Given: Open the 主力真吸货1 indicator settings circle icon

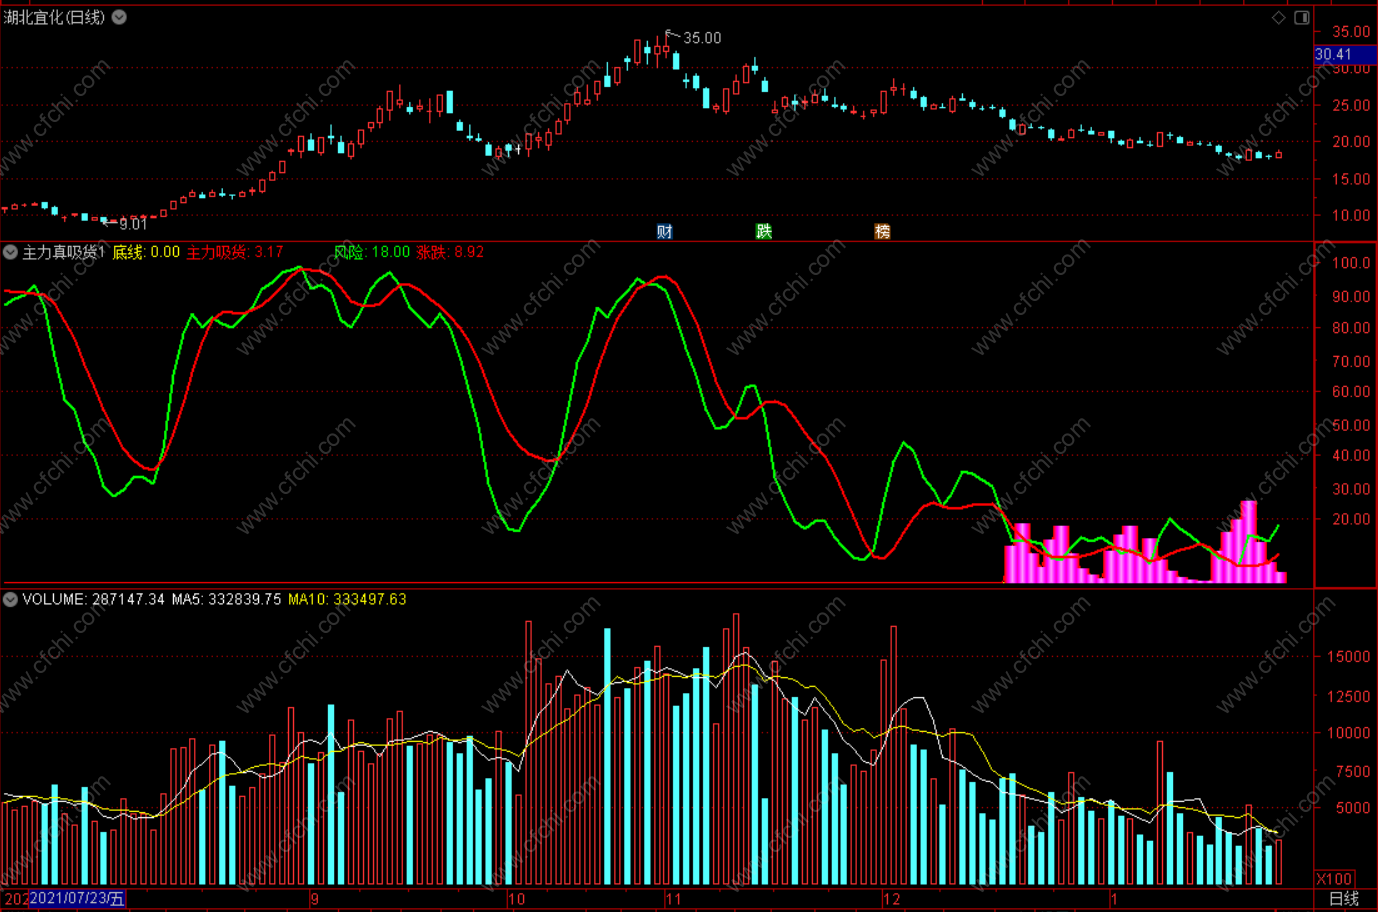Looking at the screenshot, I should click(x=10, y=252).
